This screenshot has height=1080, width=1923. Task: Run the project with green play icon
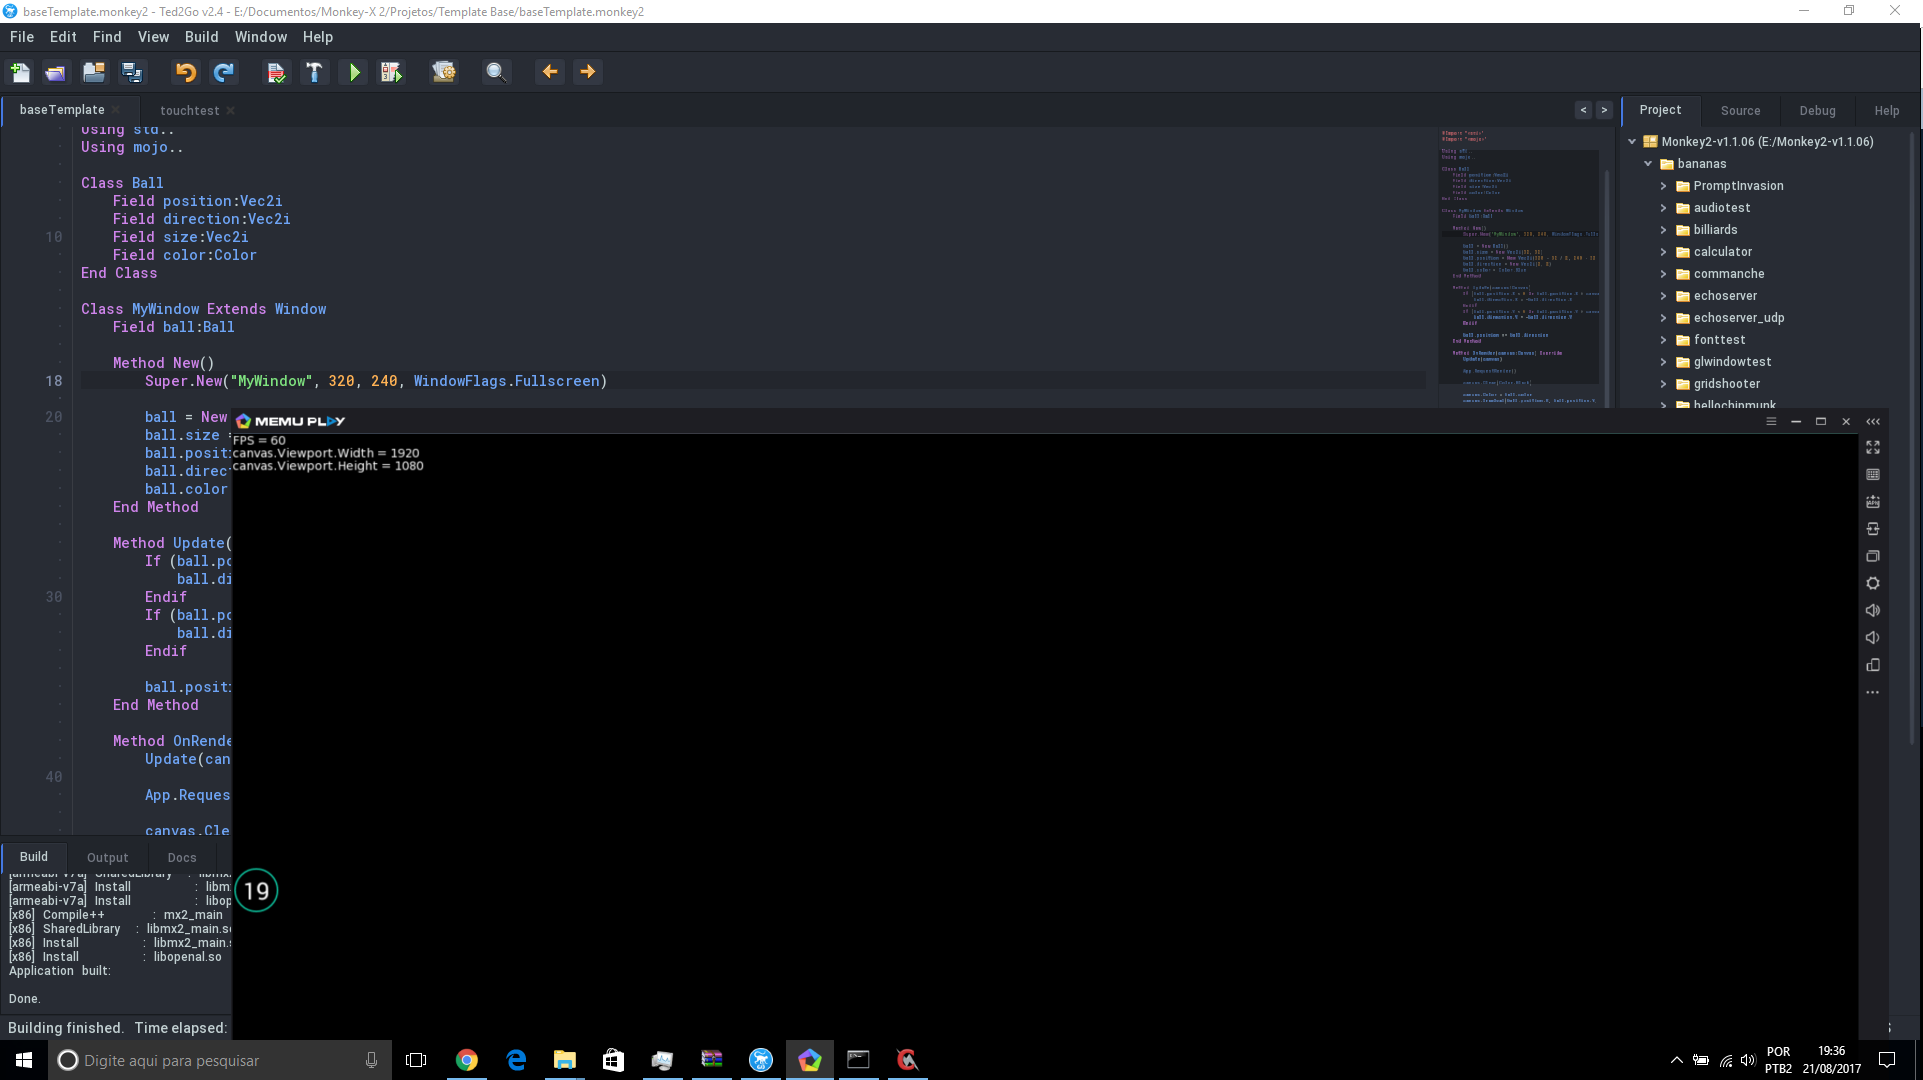tap(354, 72)
